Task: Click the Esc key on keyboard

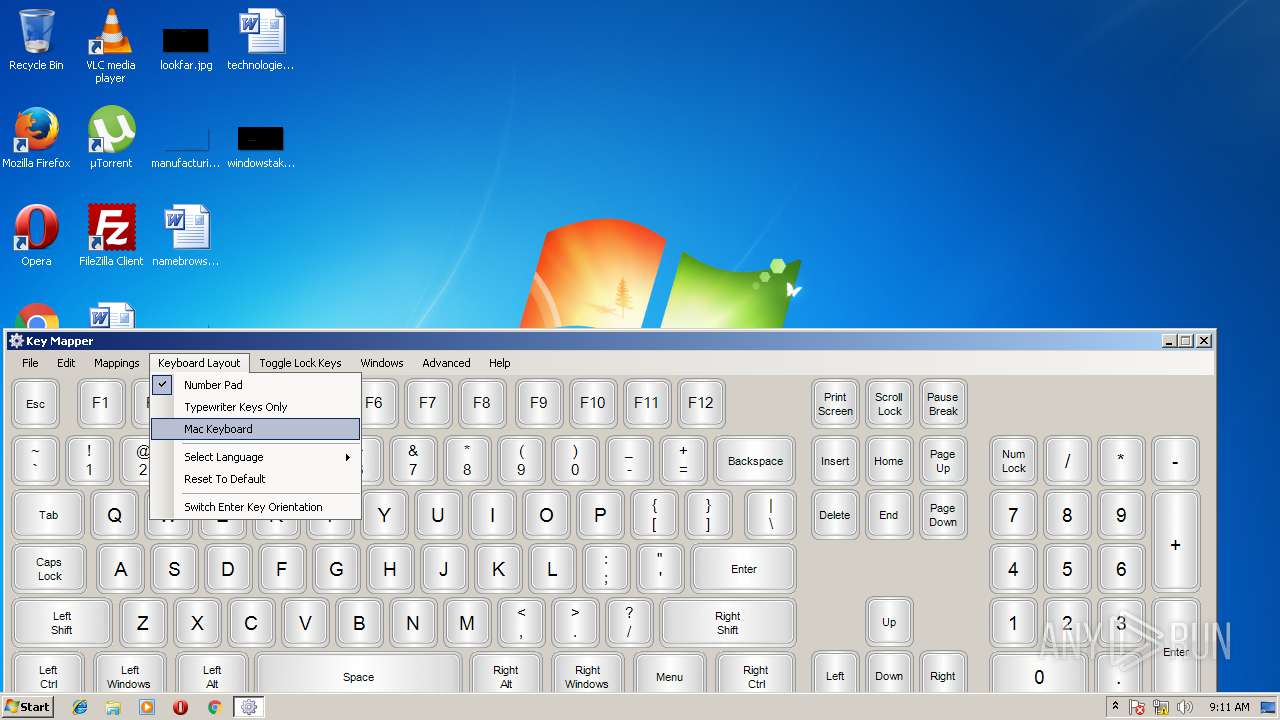Action: pos(36,404)
